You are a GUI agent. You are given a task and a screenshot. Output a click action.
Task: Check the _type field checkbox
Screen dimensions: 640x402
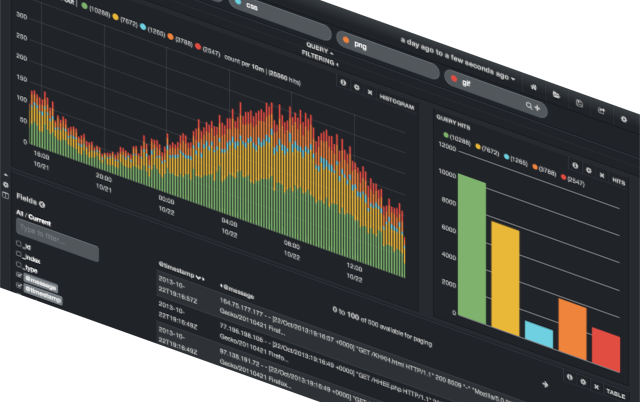[19, 264]
